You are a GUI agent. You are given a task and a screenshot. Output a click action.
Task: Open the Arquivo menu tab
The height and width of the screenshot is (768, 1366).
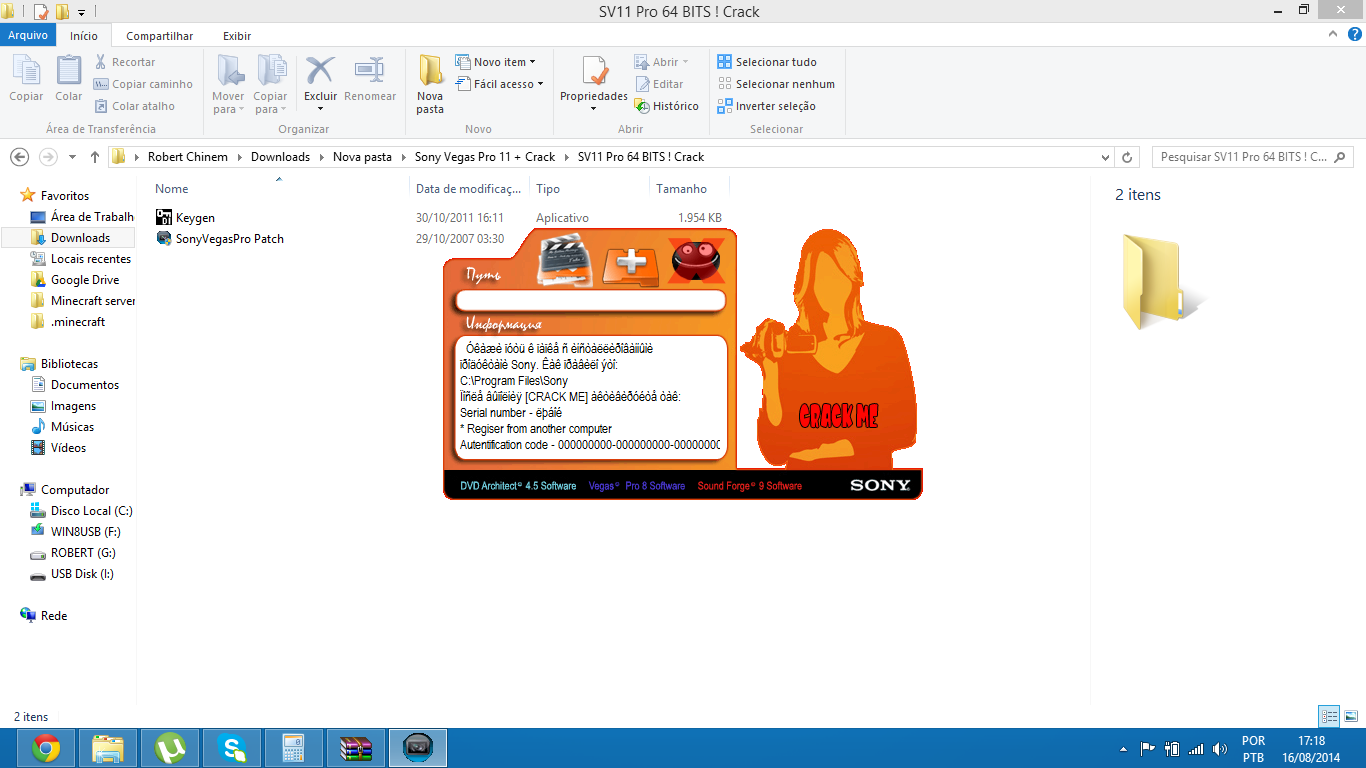[27, 35]
